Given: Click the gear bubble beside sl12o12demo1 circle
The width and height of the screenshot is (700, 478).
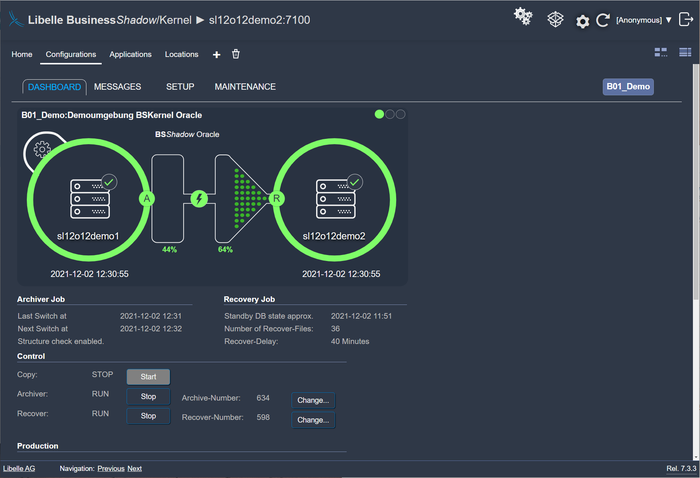Looking at the screenshot, I should click(41, 149).
